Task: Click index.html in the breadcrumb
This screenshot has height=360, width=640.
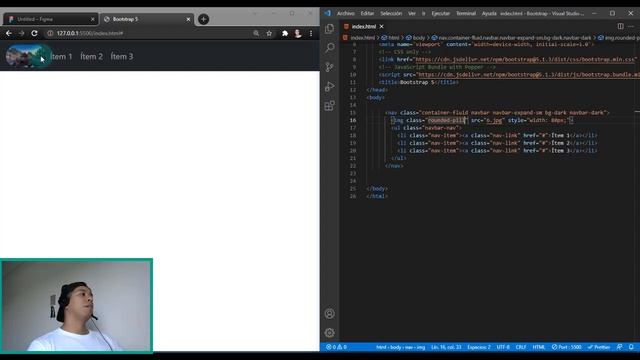Action: (x=362, y=38)
